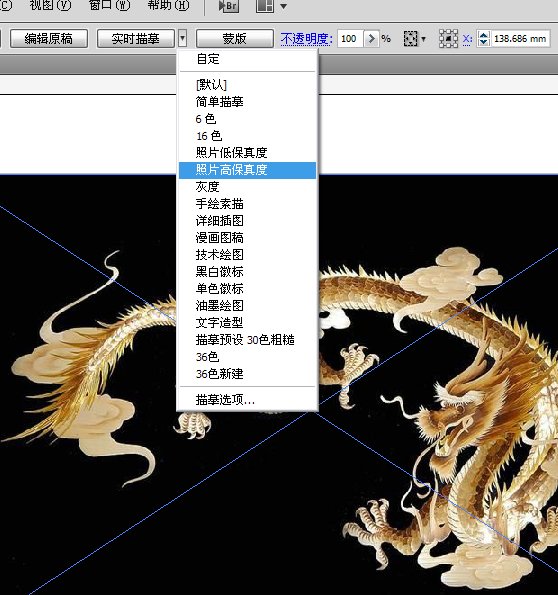The width and height of the screenshot is (558, 595).
Task: Choose the 36色 preset
Action: 247,357
